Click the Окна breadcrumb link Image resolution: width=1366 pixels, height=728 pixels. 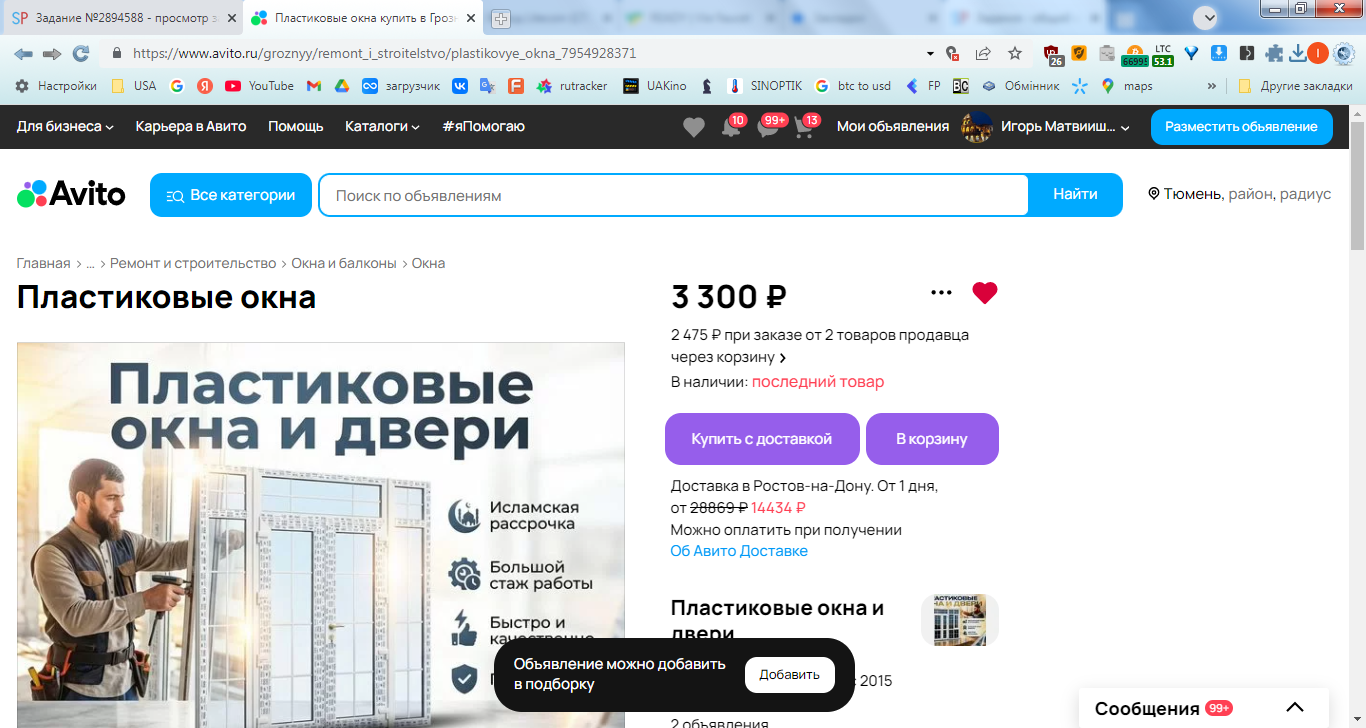click(428, 263)
